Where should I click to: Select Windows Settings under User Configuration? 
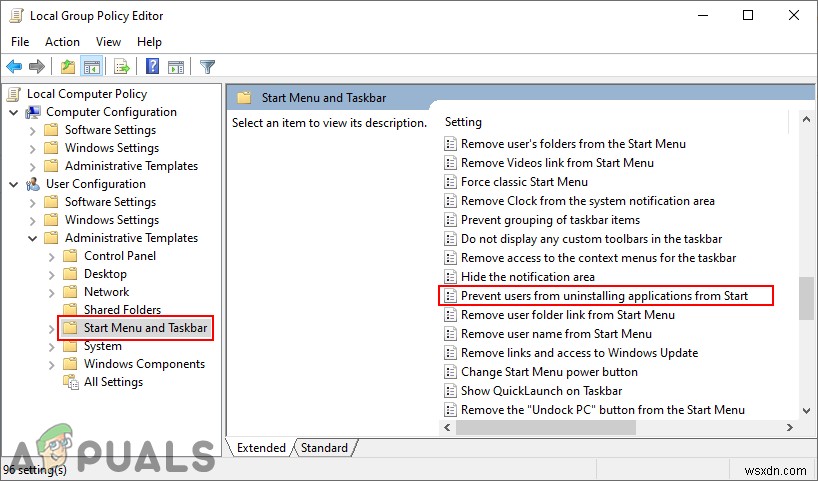tap(112, 220)
